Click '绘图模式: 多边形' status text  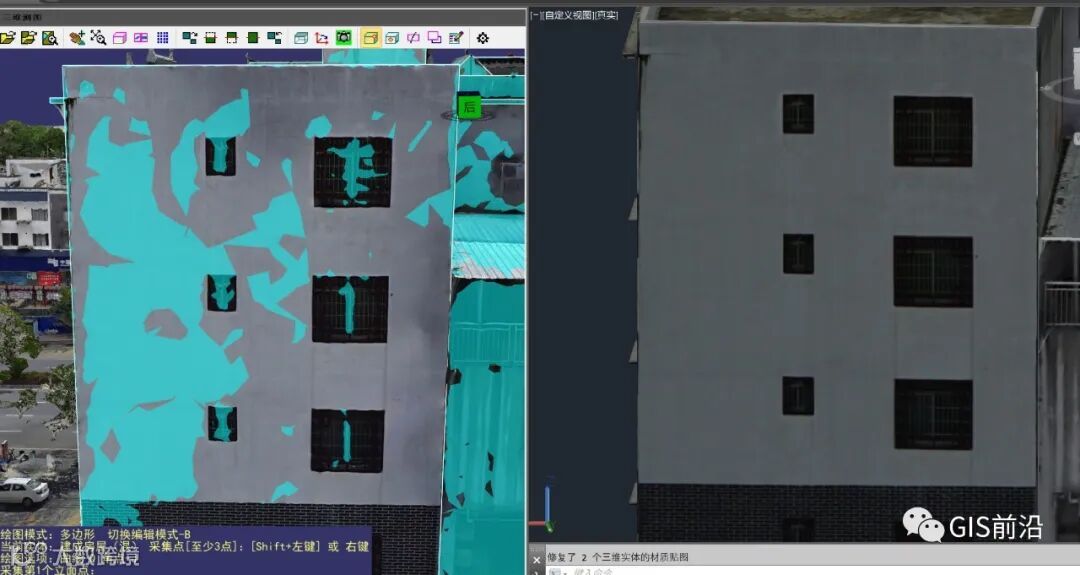pyautogui.click(x=47, y=534)
